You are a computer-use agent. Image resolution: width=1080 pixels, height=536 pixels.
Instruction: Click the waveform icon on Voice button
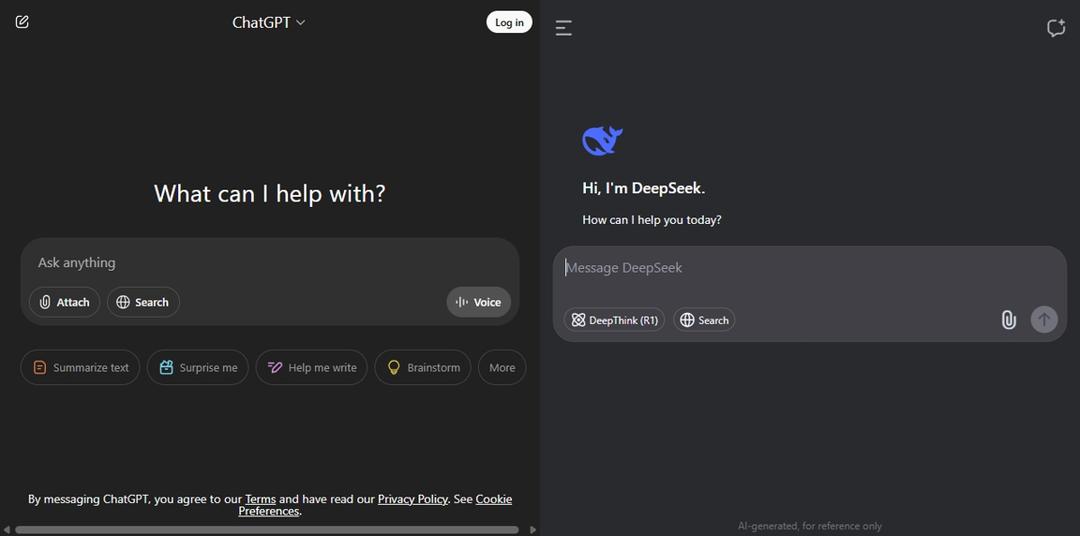coord(462,302)
